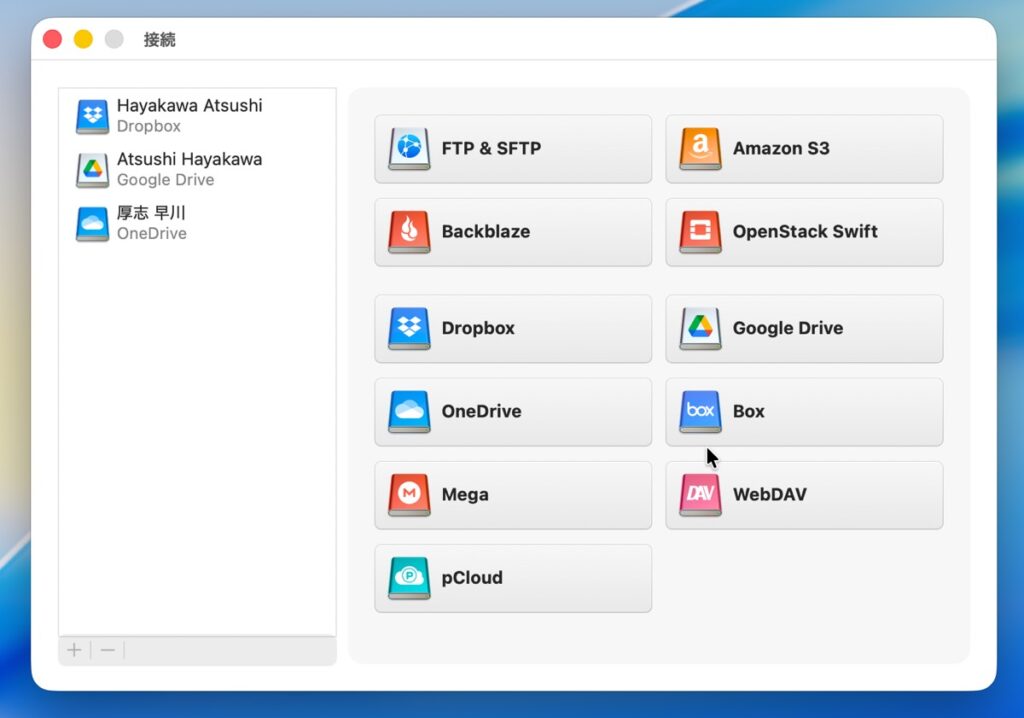
Task: Click the OpenStack Swift icon
Action: [x=700, y=232]
